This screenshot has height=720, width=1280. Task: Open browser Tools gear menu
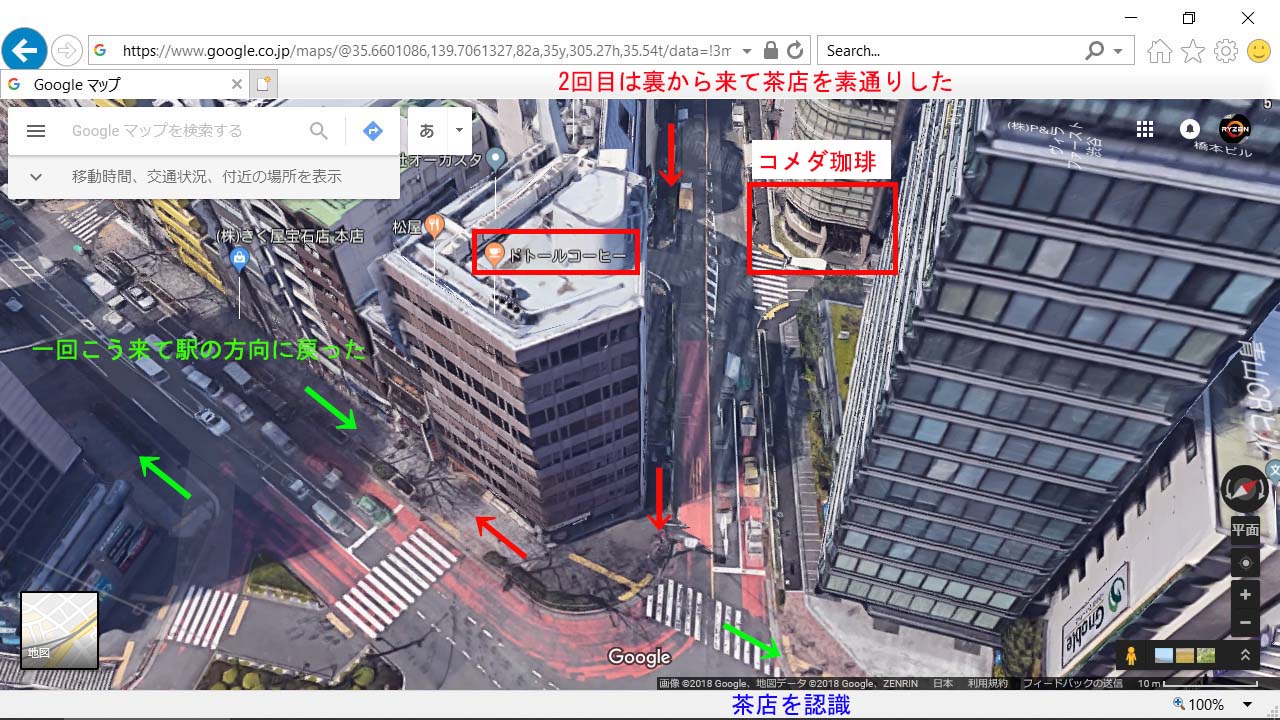1225,50
